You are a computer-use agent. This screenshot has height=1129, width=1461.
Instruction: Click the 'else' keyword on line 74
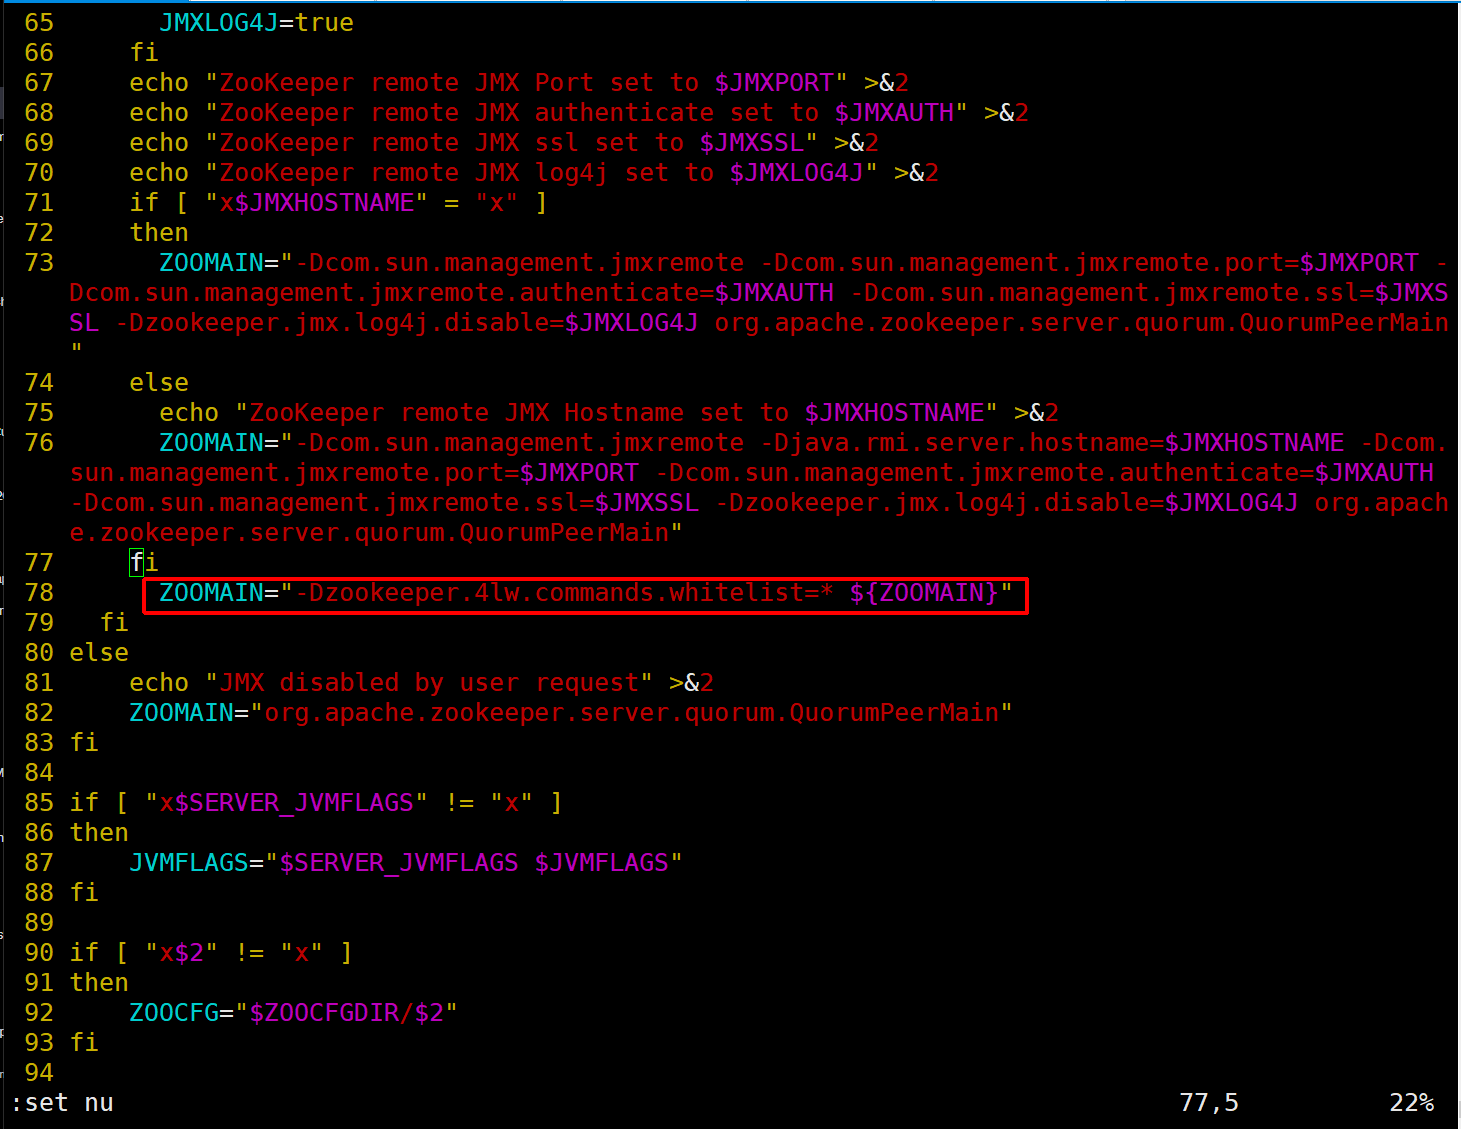159,383
